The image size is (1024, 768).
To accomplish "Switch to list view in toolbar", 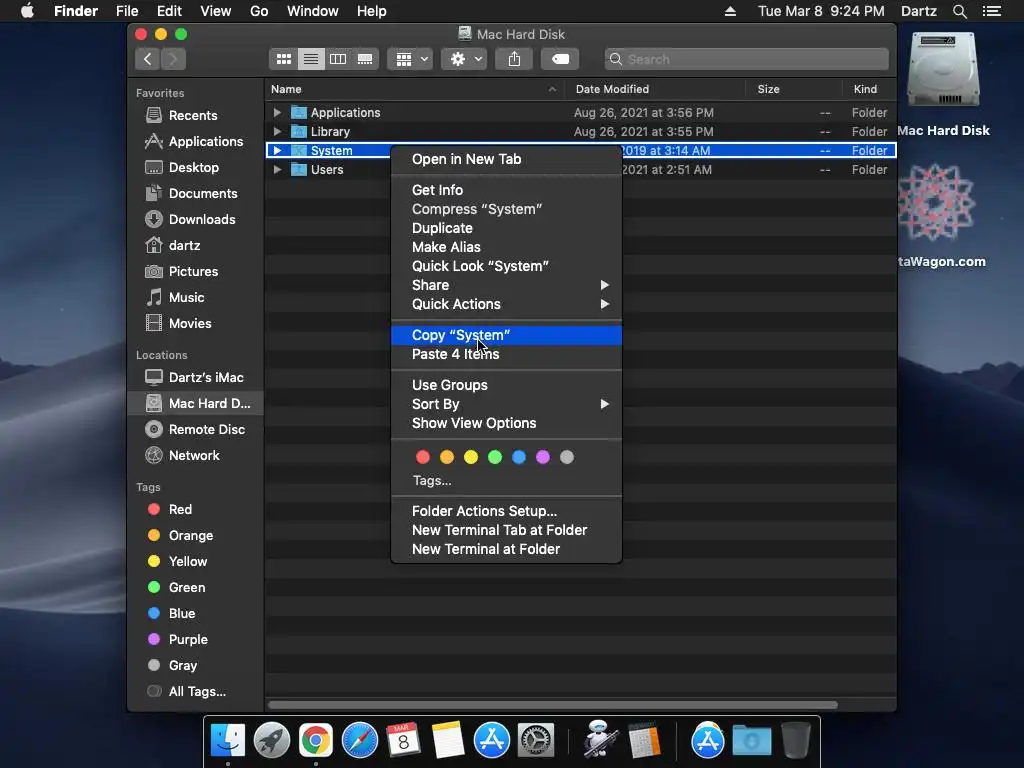I will (x=311, y=59).
